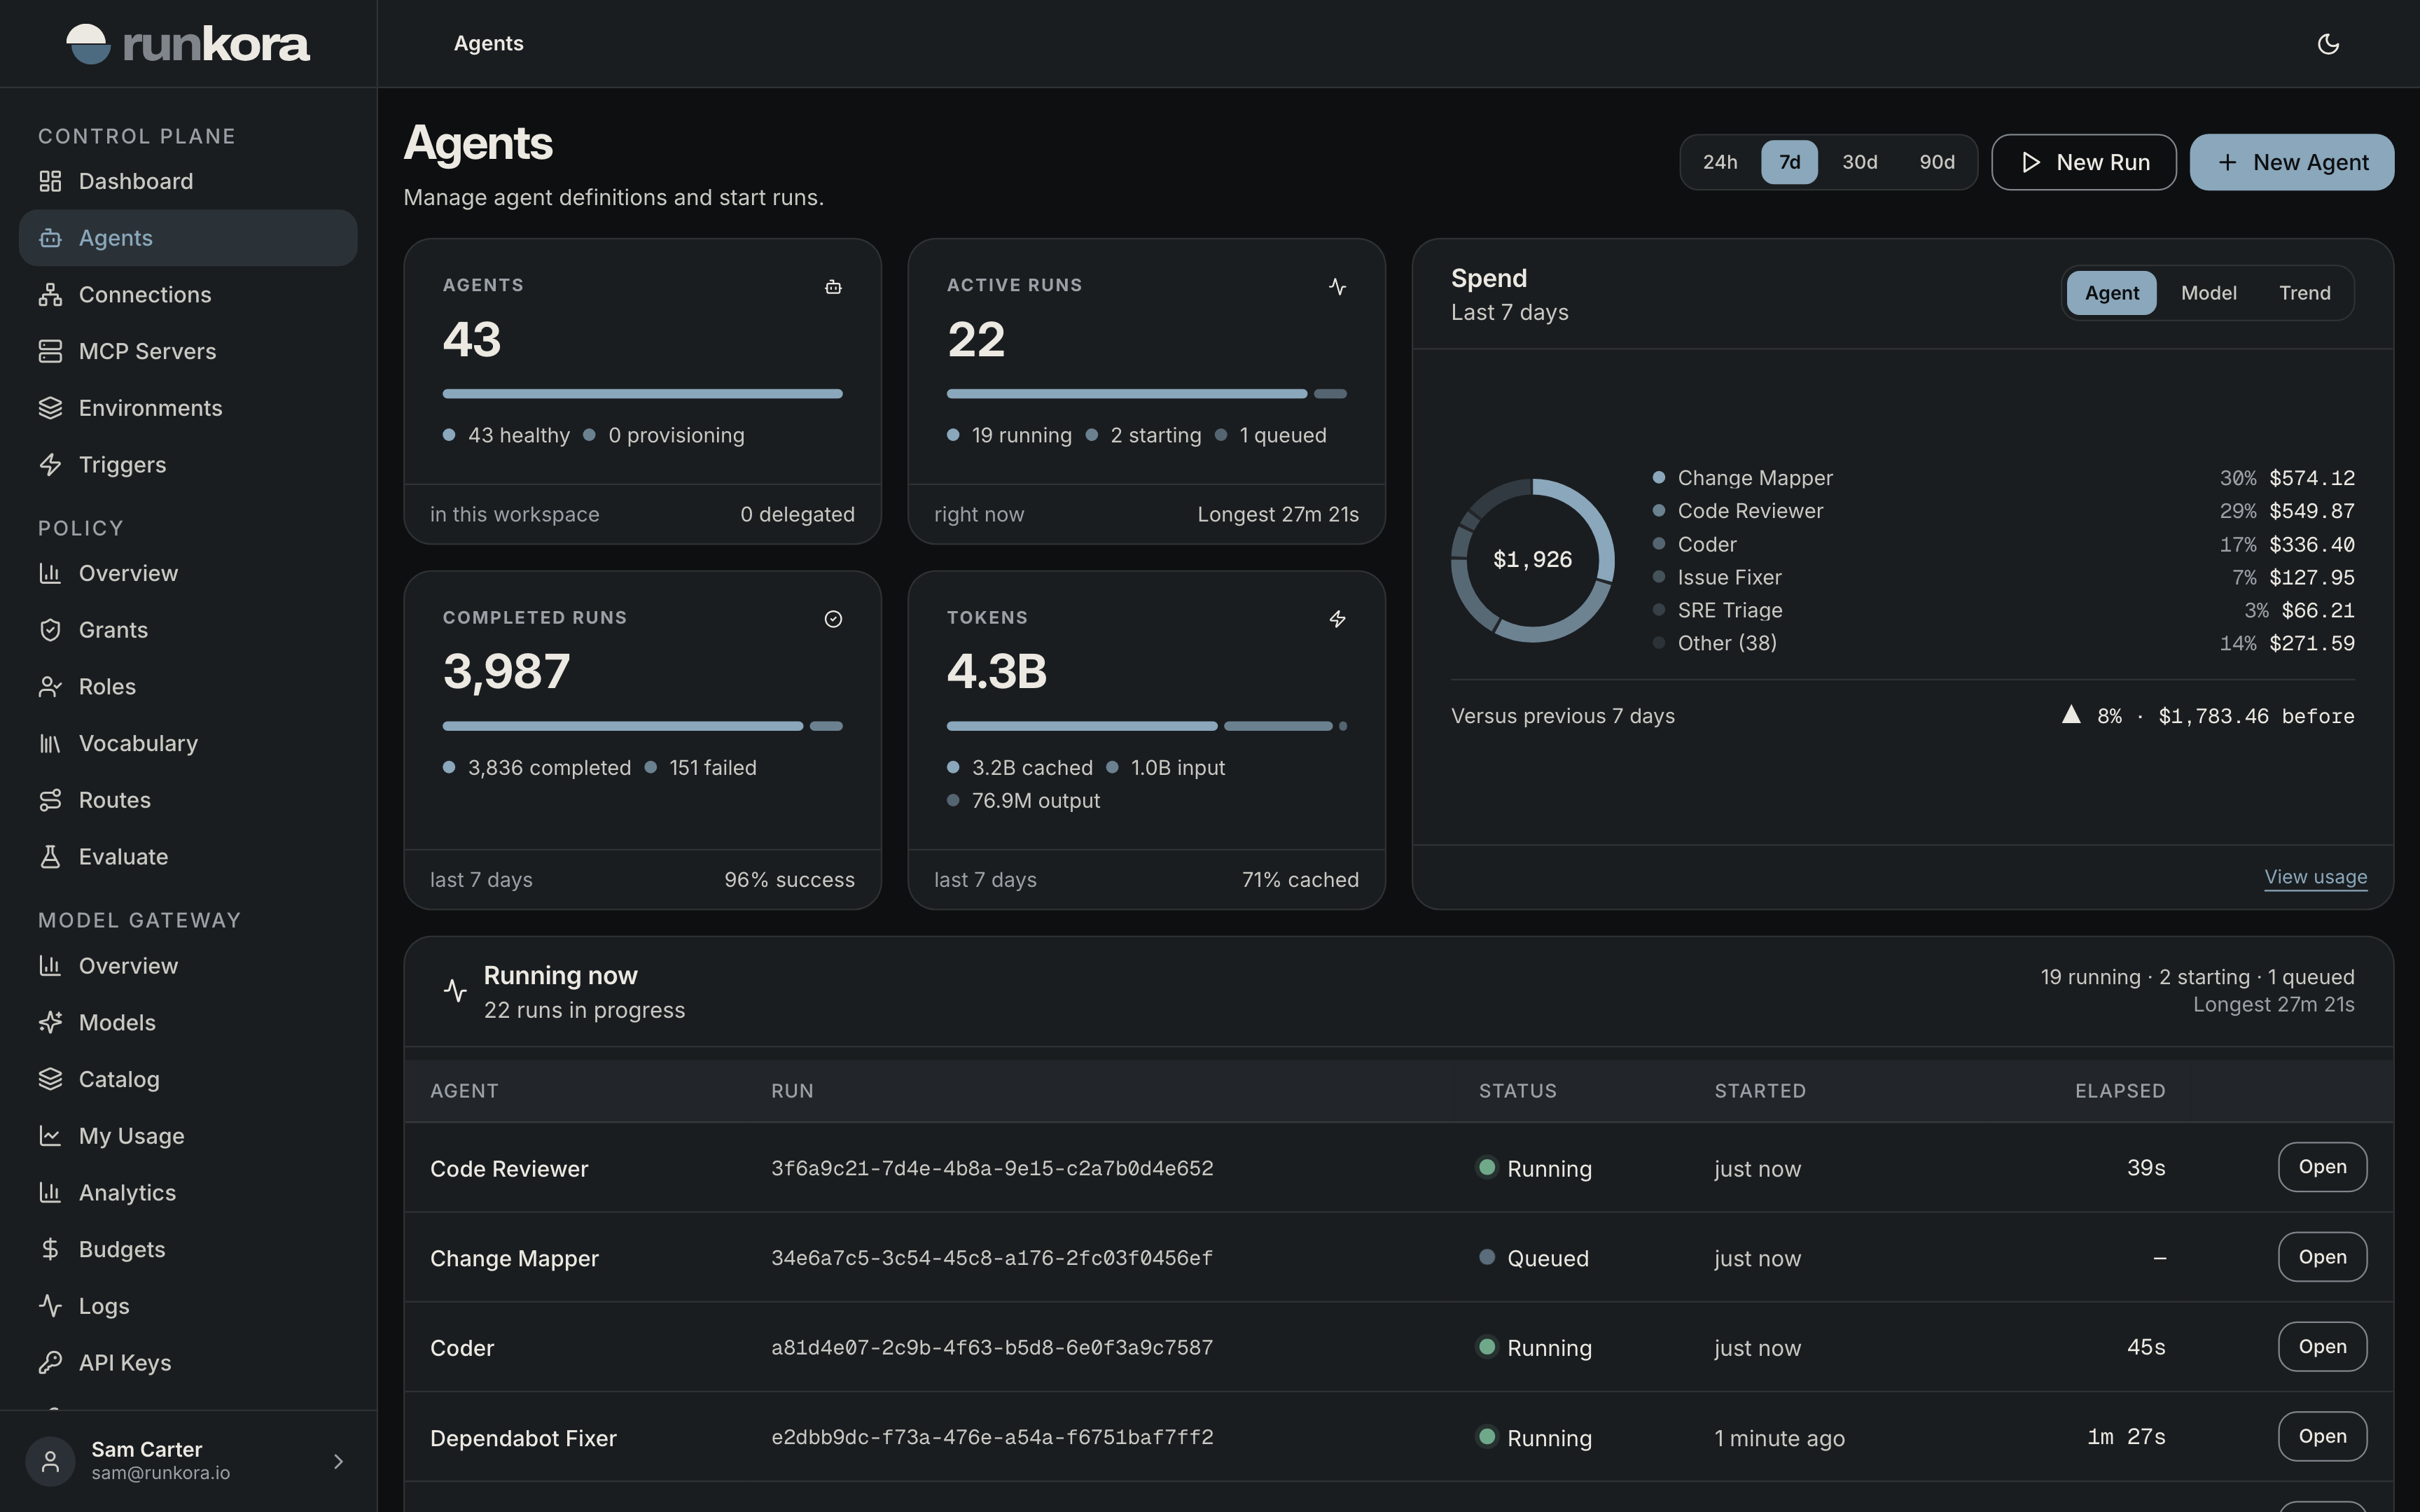Viewport: 2420px width, 1512px height.
Task: Open the Dependabot Fixer run
Action: [2322, 1436]
